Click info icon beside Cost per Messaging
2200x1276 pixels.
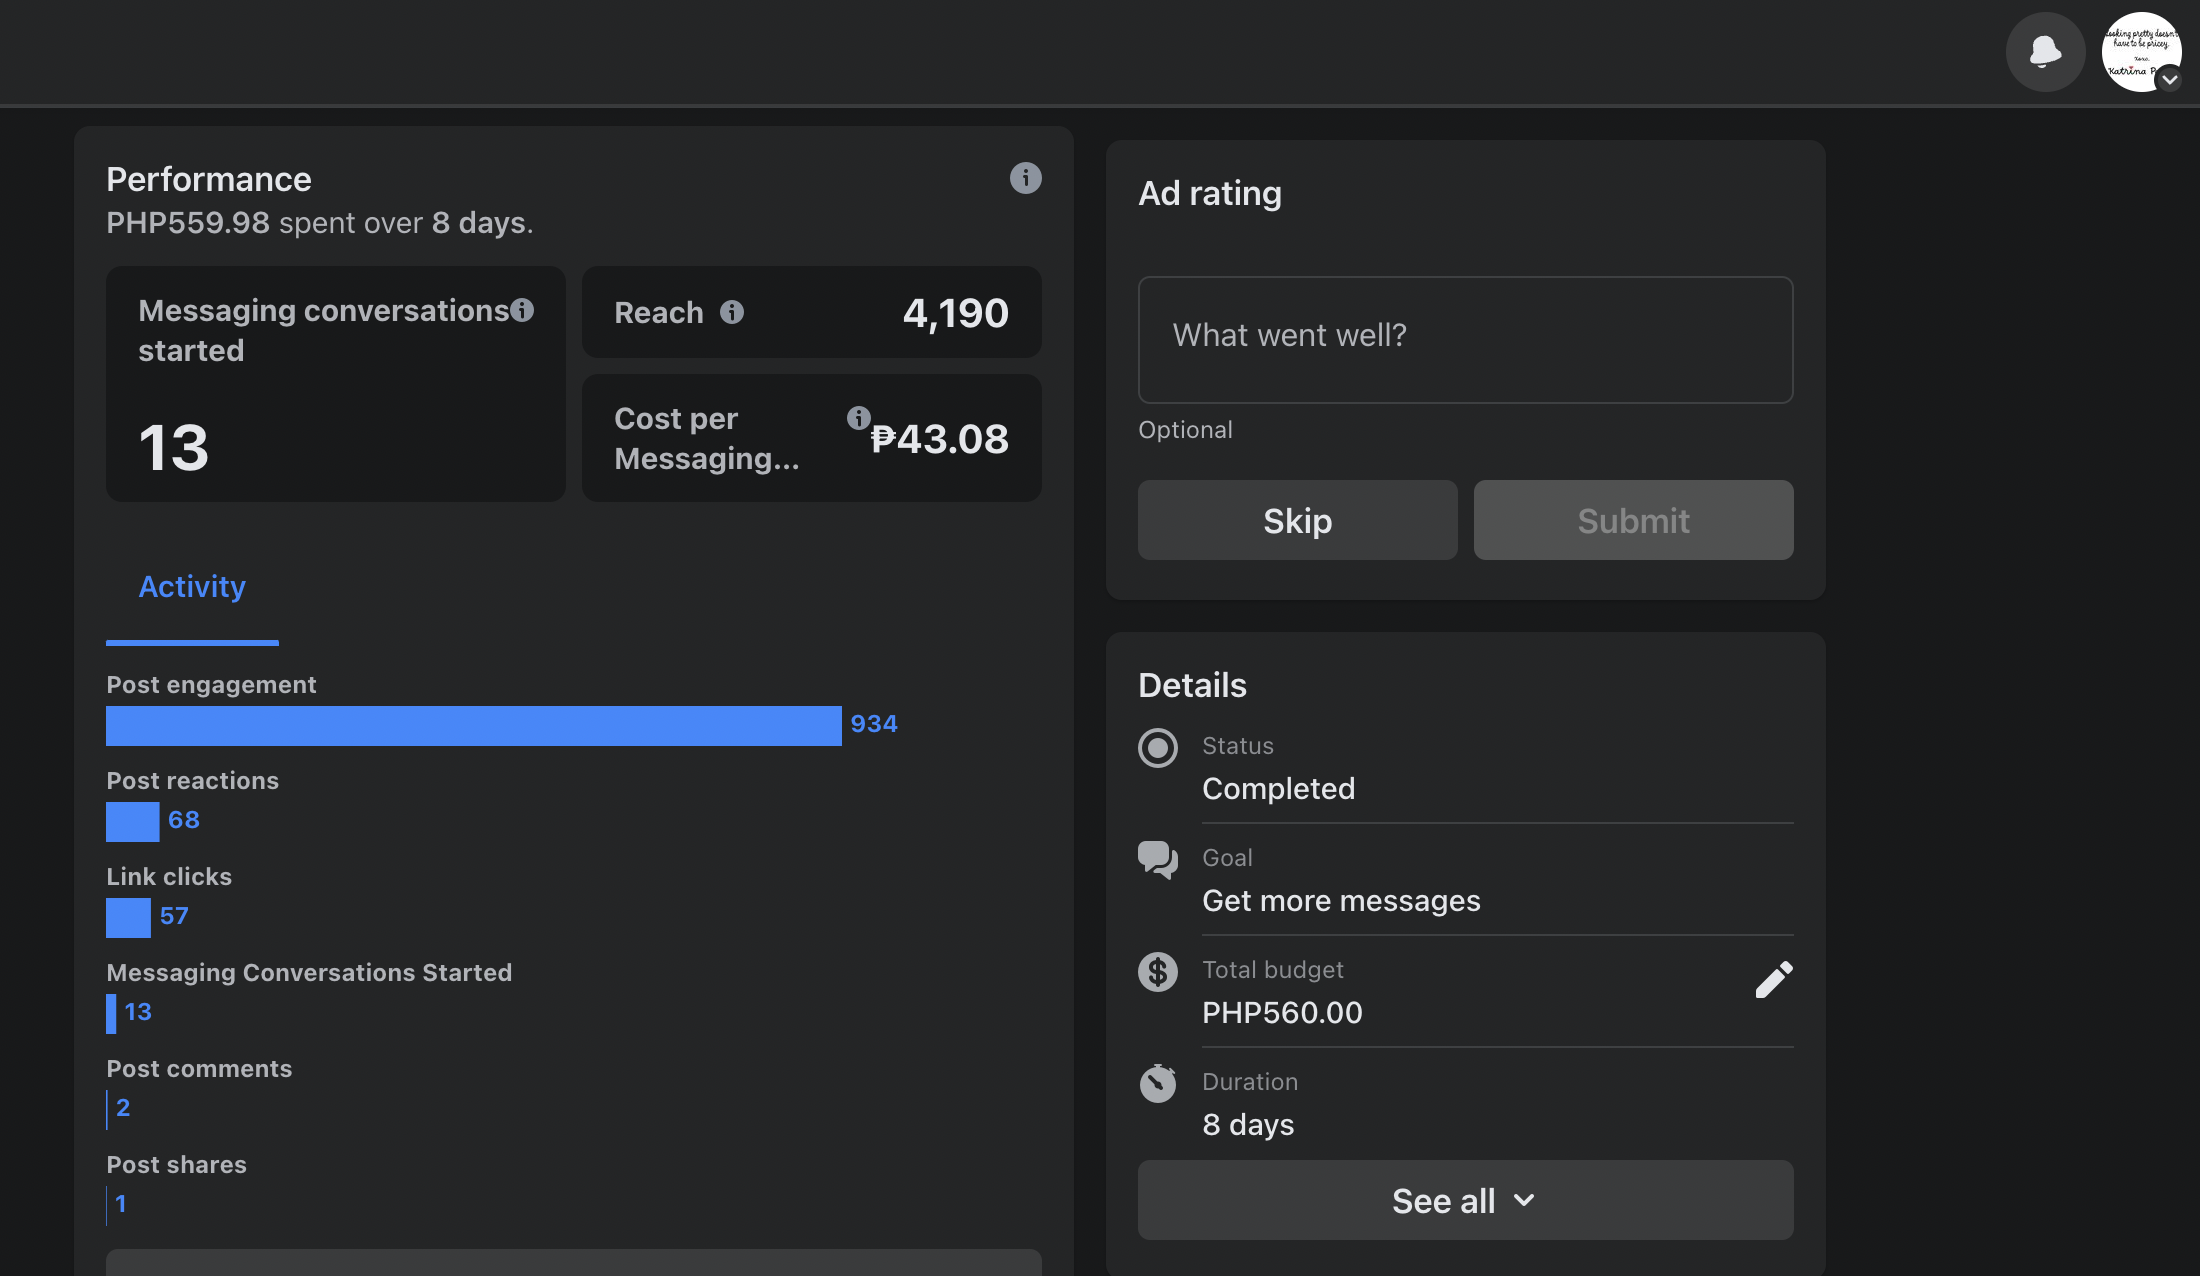click(x=858, y=418)
